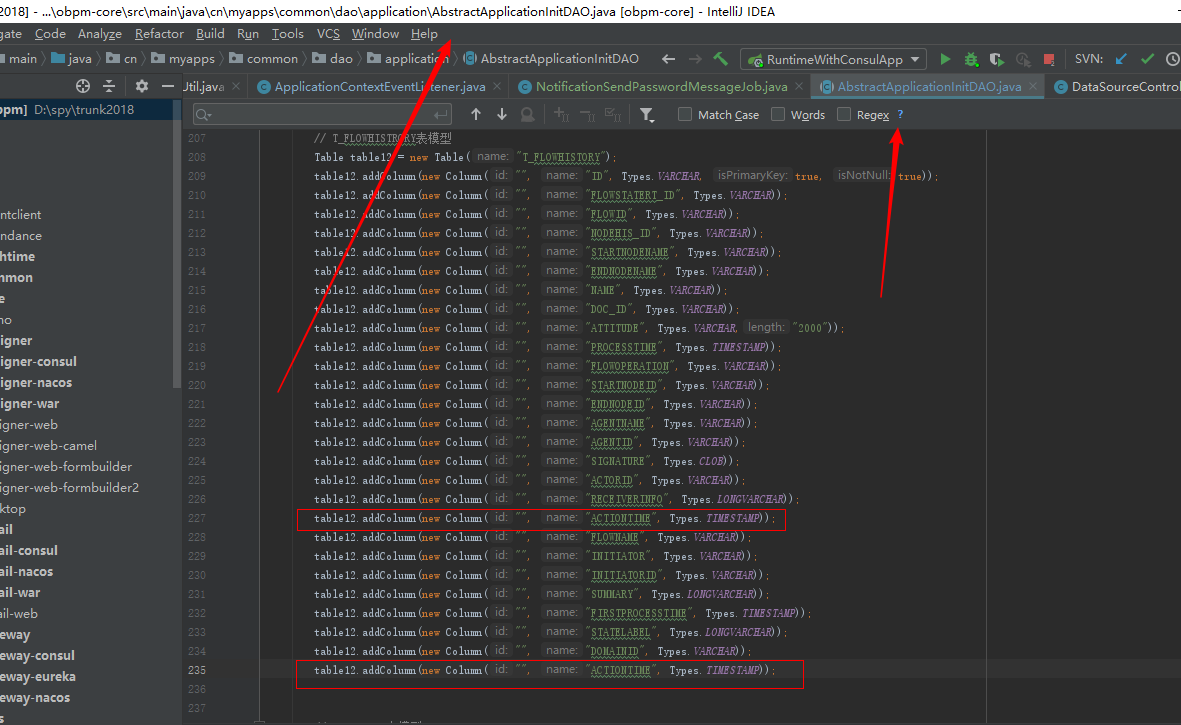Build project with the green hammer icon
Image resolution: width=1181 pixels, height=725 pixels.
pyautogui.click(x=721, y=59)
